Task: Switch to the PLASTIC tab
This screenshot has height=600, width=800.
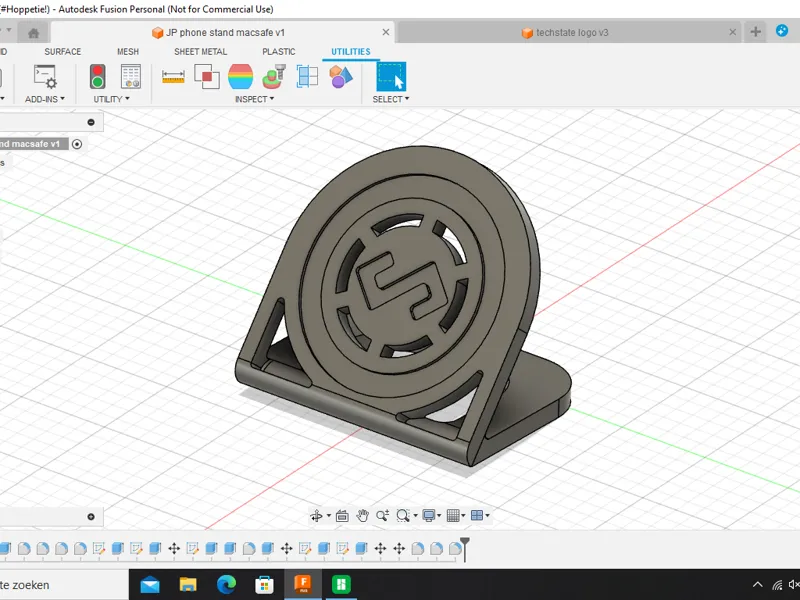Action: (279, 52)
